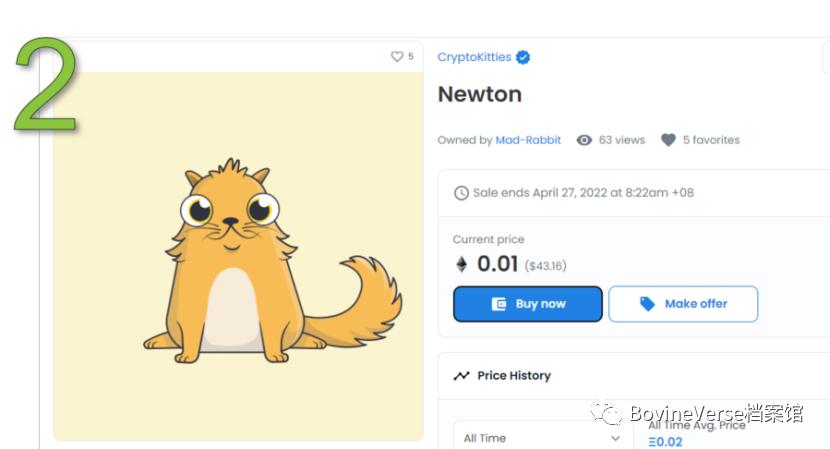Viewport: 830px width, 449px height.
Task: Open the Mad-Rabbit owner profile
Action: tap(528, 140)
